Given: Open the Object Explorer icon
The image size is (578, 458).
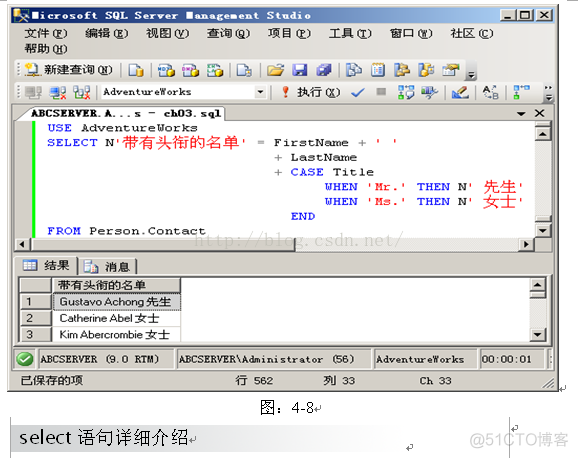Looking at the screenshot, I should coord(402,70).
